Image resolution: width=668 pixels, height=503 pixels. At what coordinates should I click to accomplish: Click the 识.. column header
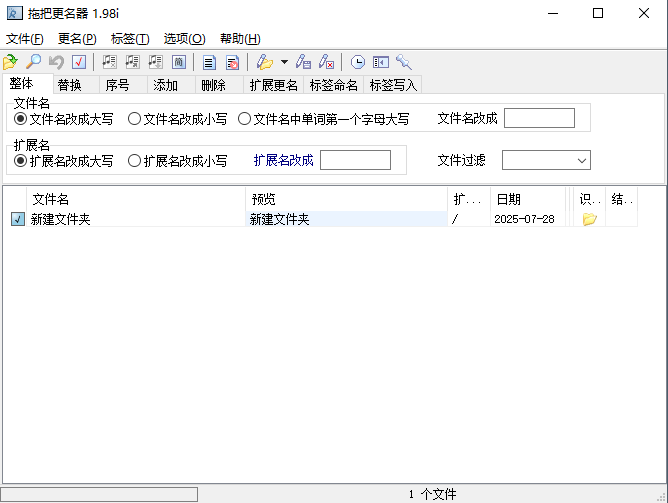590,199
